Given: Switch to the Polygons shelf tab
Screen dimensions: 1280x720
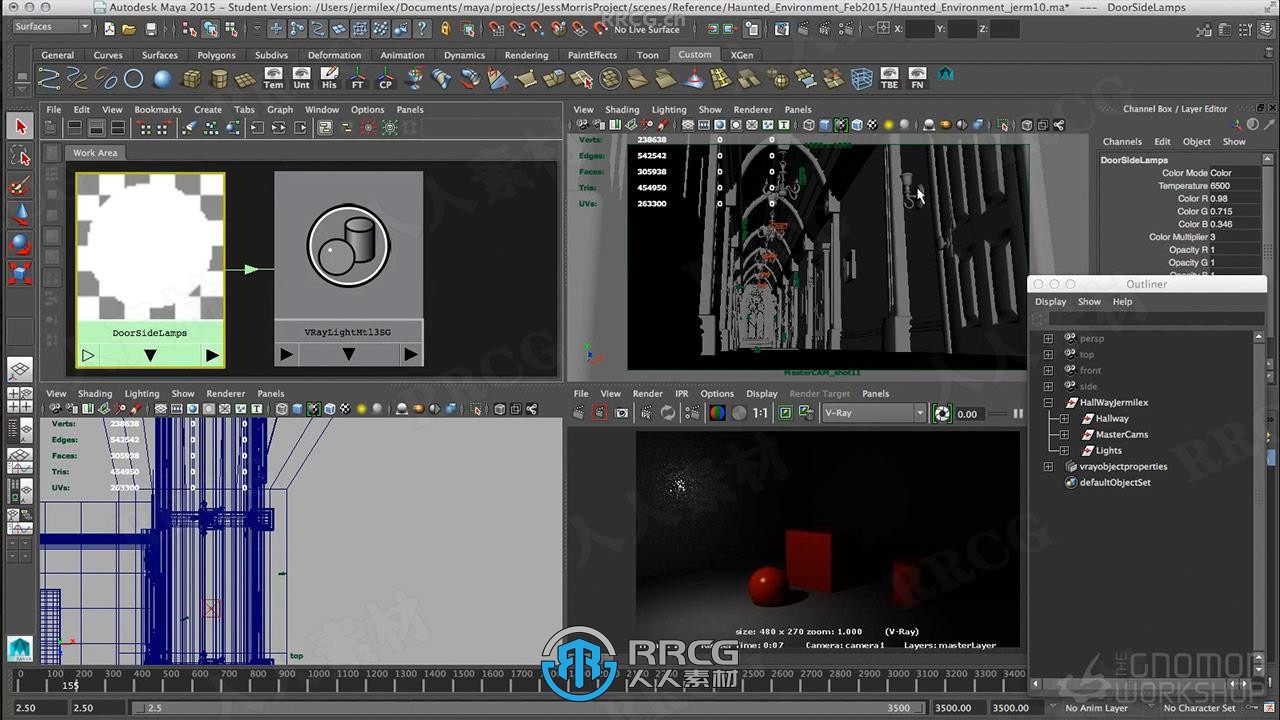Looking at the screenshot, I should [x=216, y=55].
